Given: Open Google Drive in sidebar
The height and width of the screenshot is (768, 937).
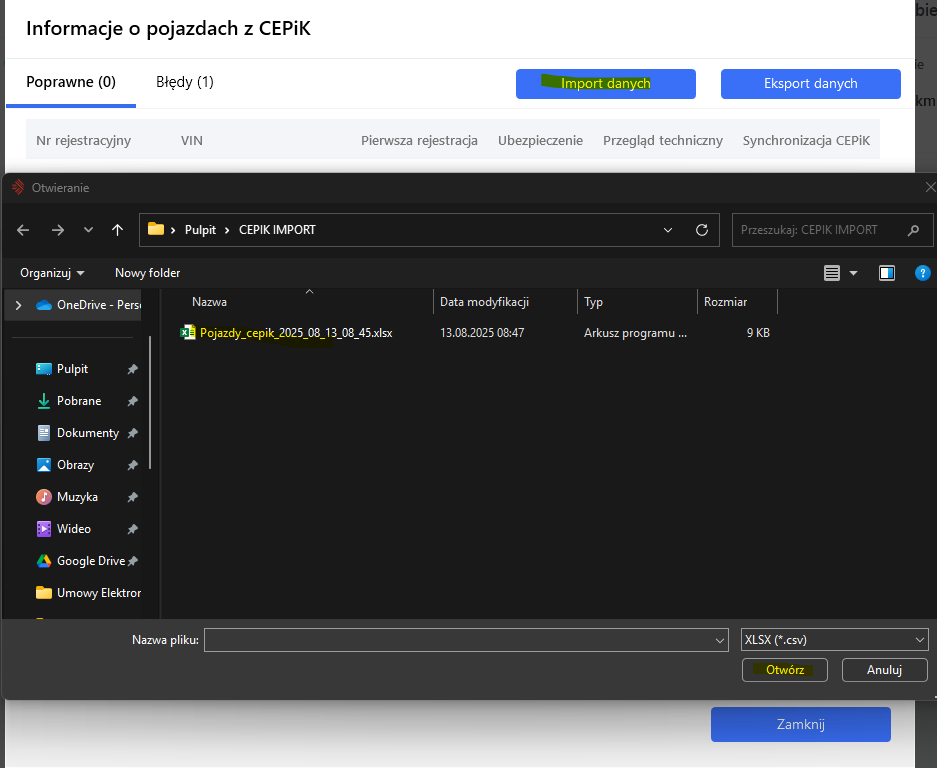Looking at the screenshot, I should (90, 561).
